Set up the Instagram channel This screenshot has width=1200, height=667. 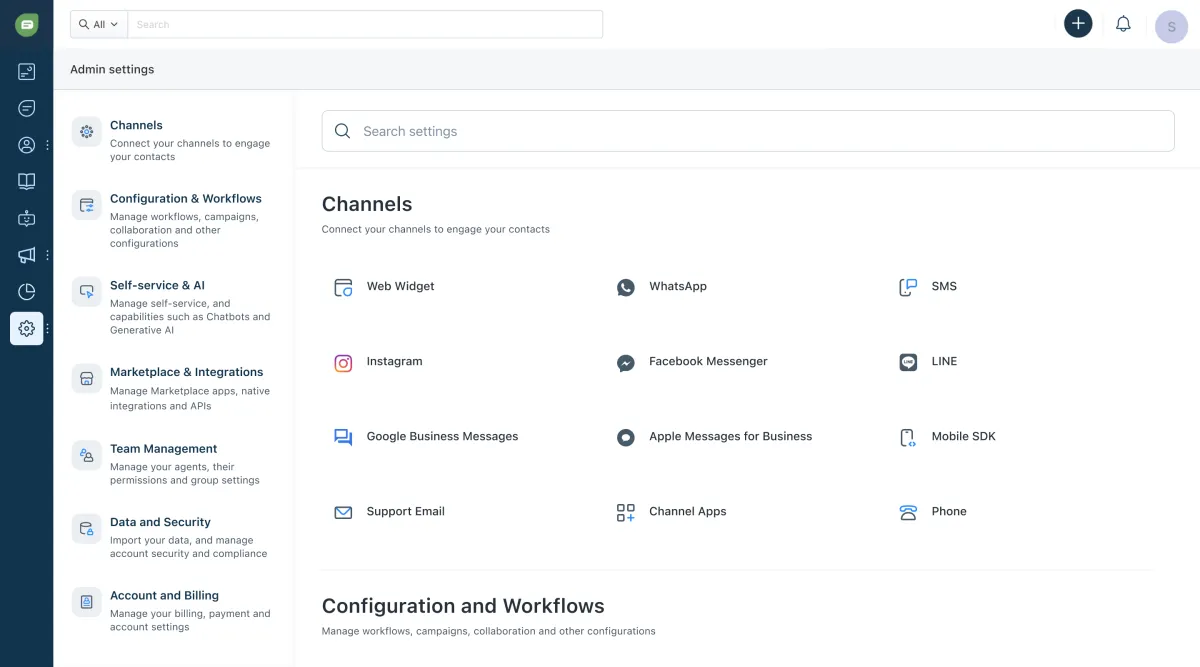pyautogui.click(x=394, y=362)
